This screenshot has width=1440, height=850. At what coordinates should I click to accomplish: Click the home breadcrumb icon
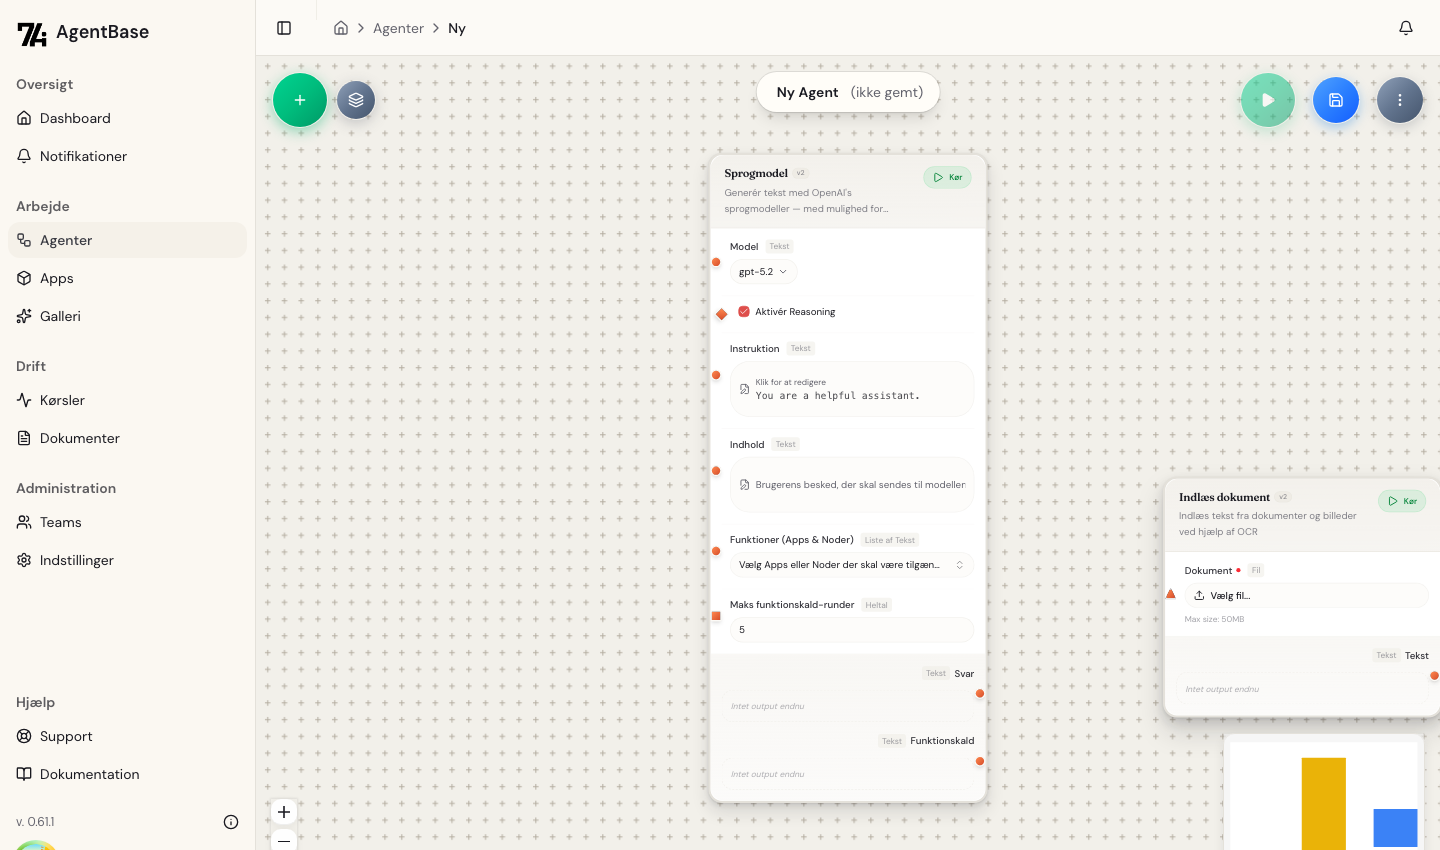pyautogui.click(x=341, y=28)
